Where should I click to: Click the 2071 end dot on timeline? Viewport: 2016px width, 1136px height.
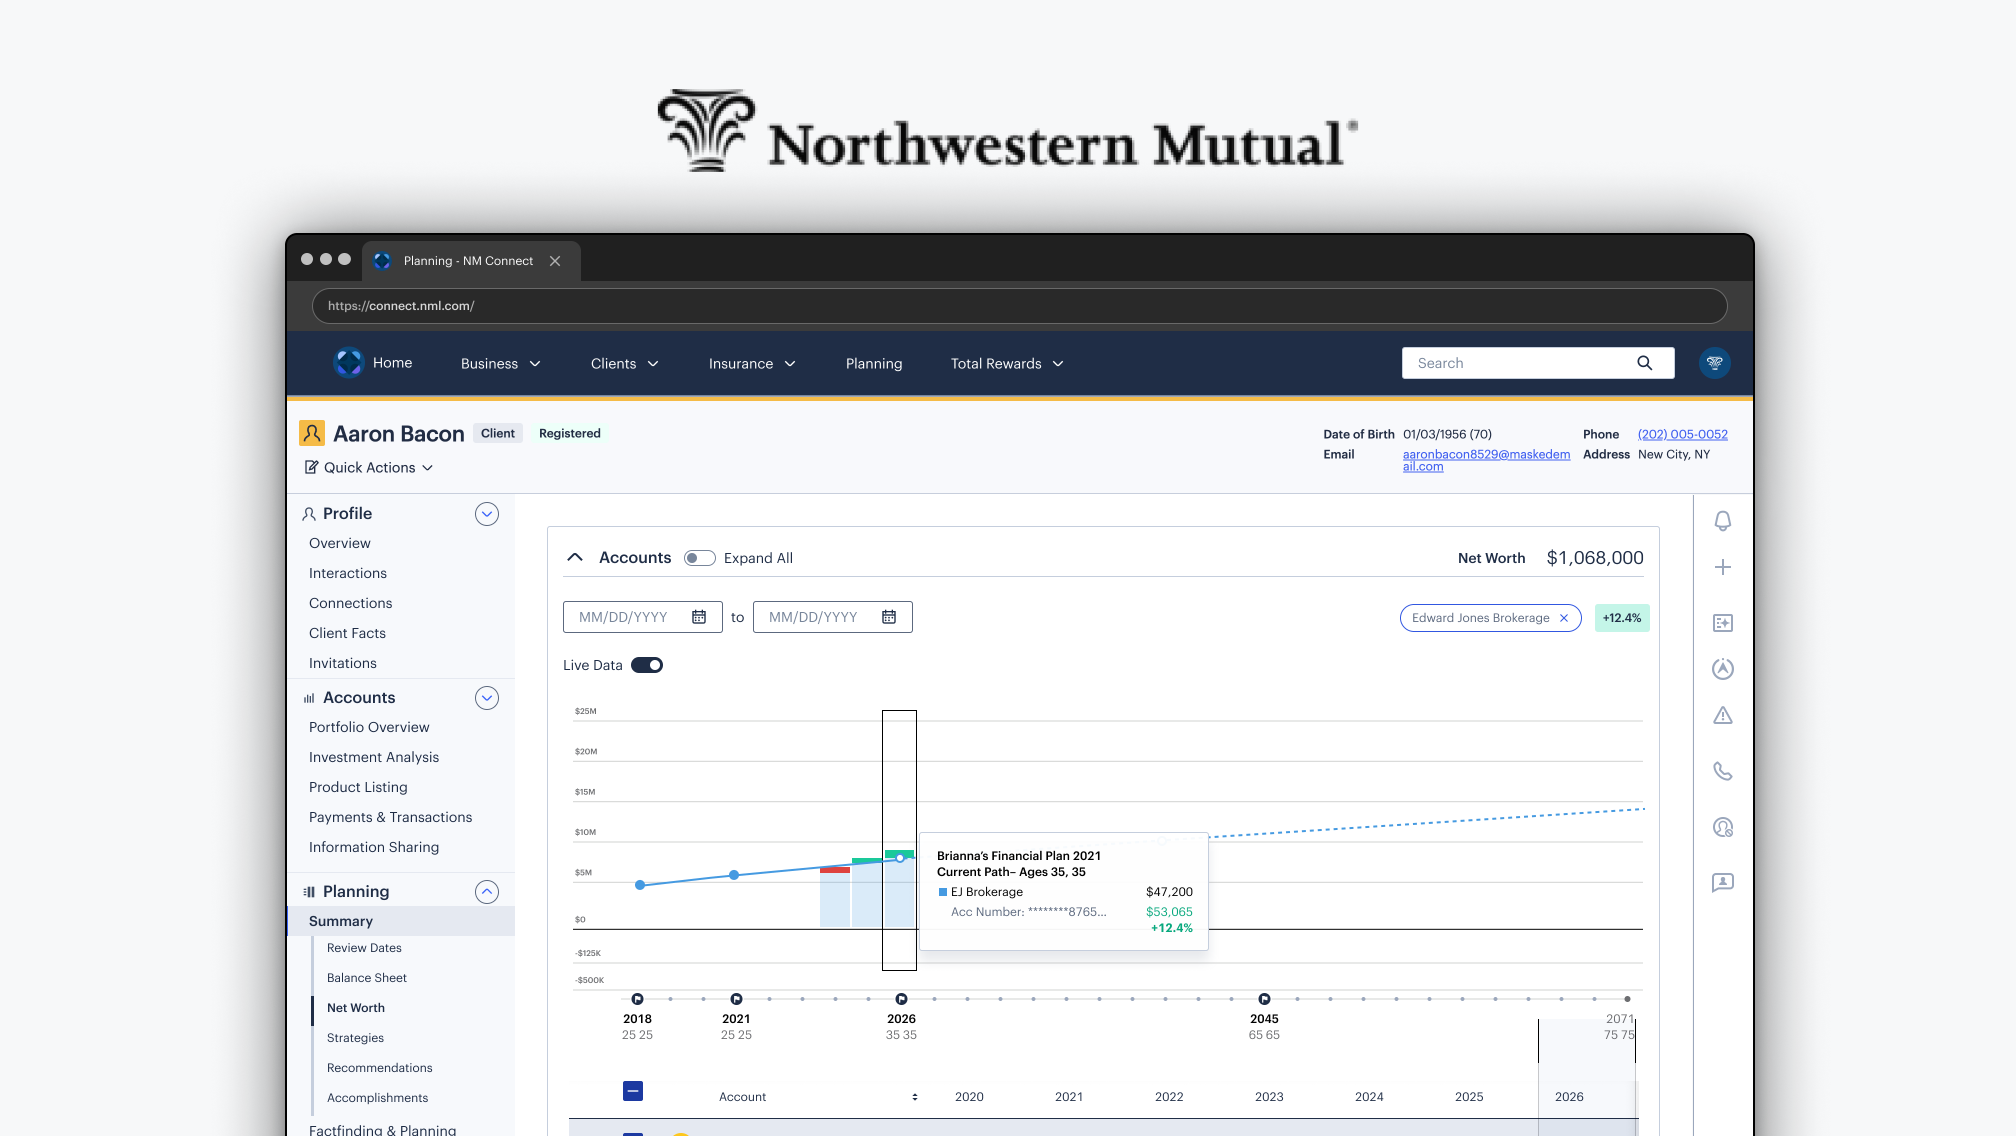(1628, 999)
